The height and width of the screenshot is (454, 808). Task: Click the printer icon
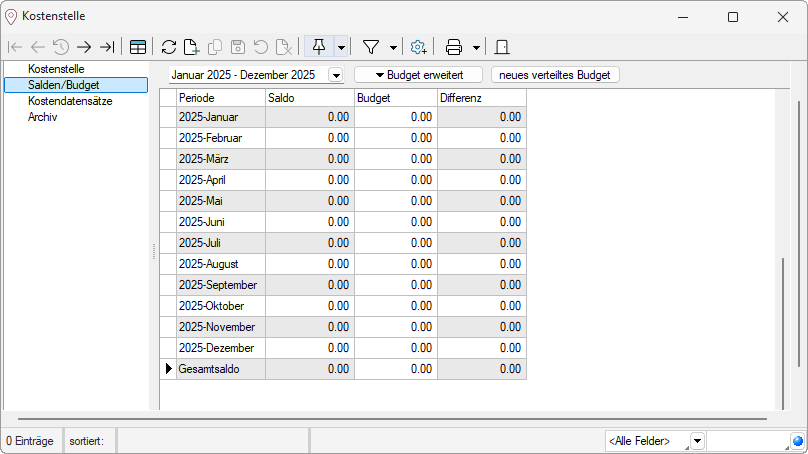pyautogui.click(x=454, y=47)
